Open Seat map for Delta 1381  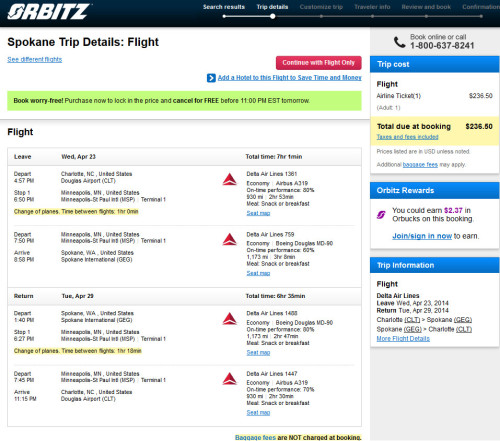258,213
